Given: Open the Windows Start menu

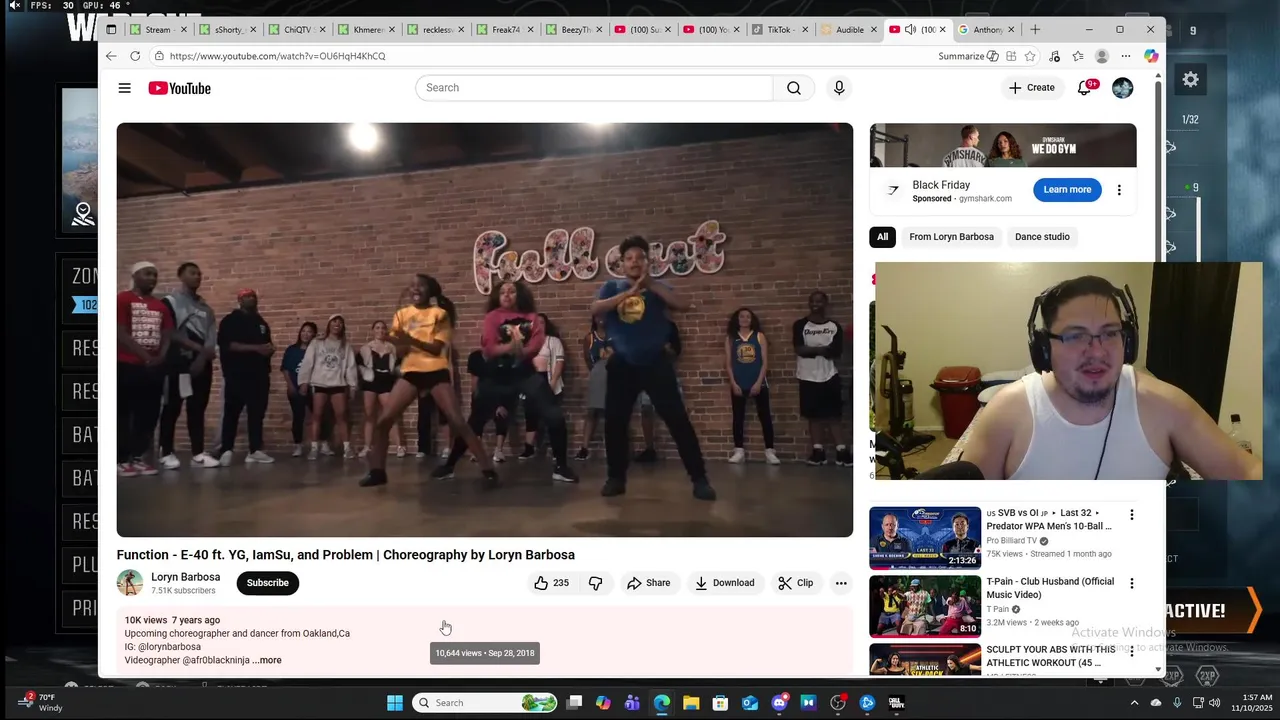Looking at the screenshot, I should tap(395, 703).
